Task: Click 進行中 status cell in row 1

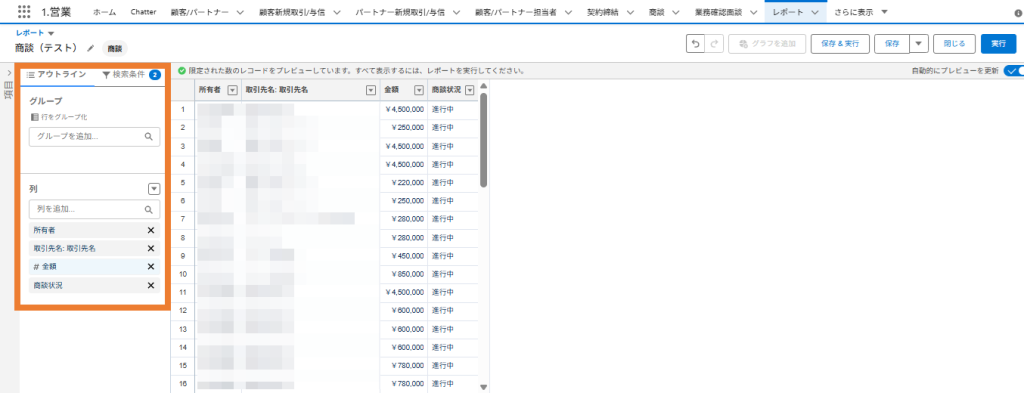Action: point(453,109)
